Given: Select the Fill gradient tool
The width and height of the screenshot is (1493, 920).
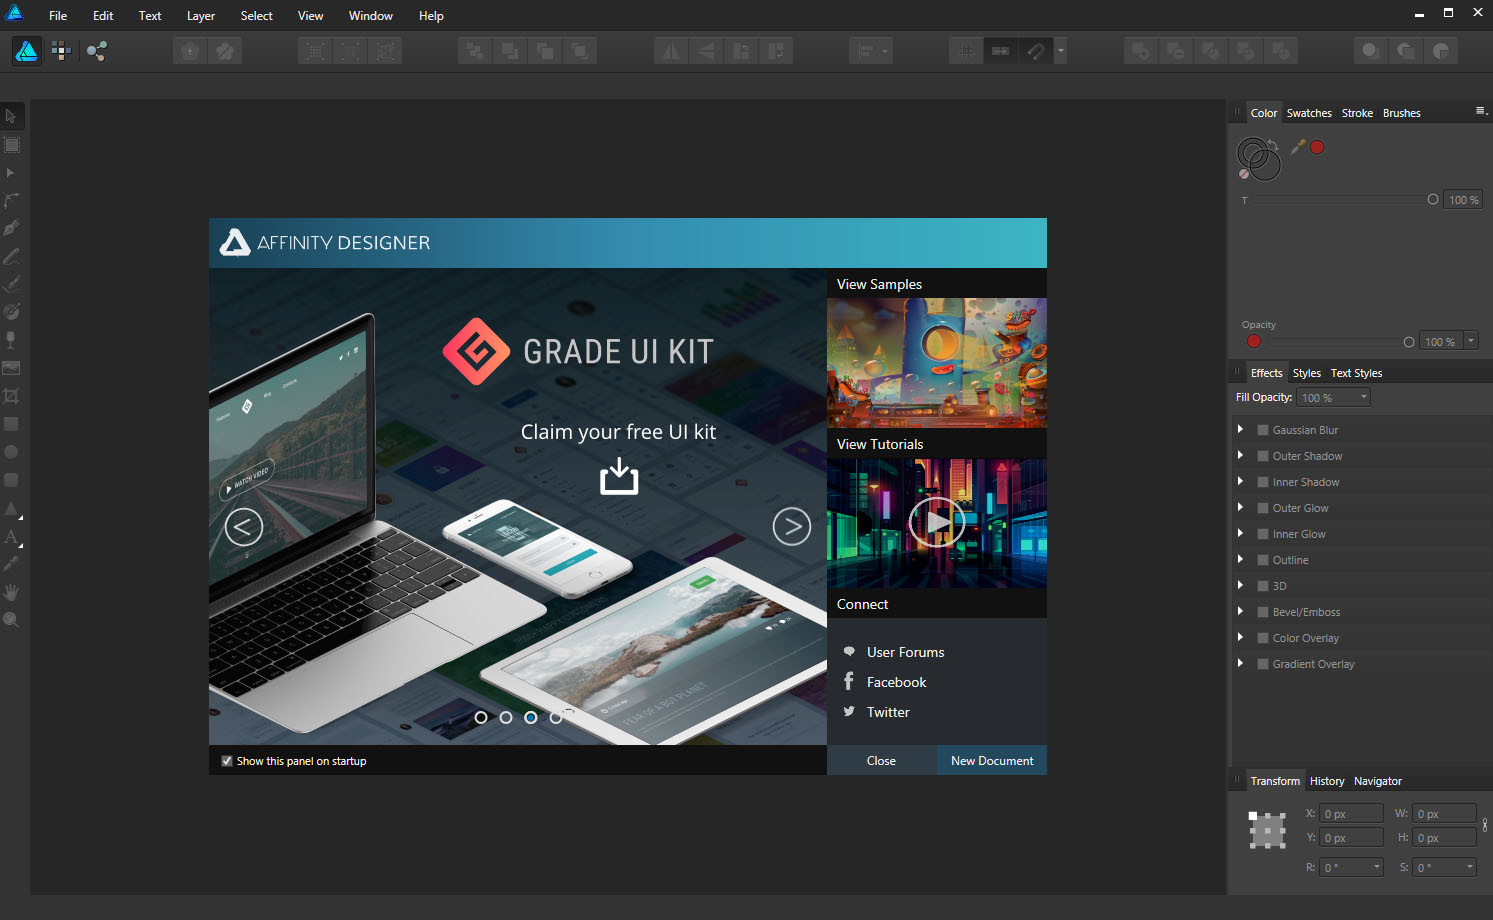Looking at the screenshot, I should coord(11,312).
